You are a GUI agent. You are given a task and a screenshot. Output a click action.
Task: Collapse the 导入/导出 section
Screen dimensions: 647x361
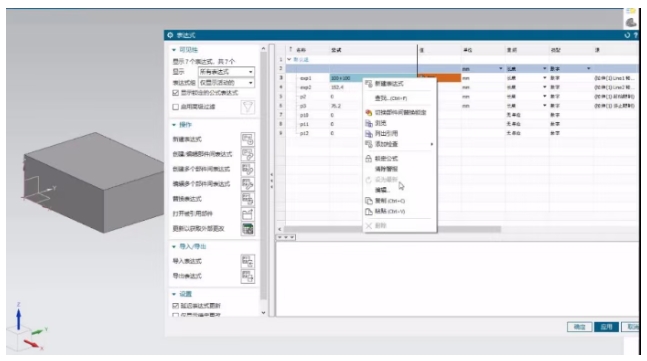[174, 247]
